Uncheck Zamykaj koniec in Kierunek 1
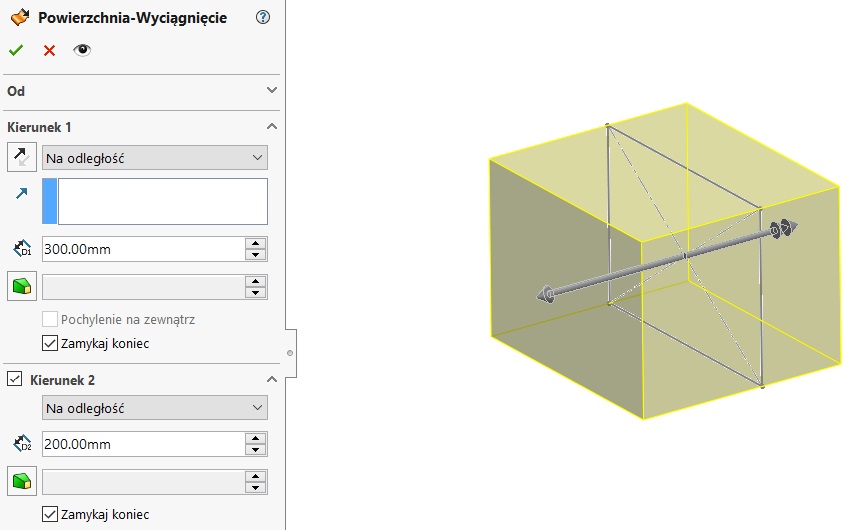The height and width of the screenshot is (530, 866). click(x=50, y=343)
